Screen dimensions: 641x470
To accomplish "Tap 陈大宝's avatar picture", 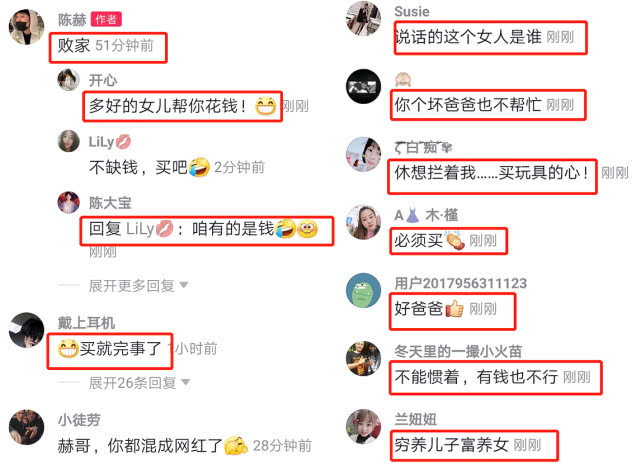I will tap(68, 202).
